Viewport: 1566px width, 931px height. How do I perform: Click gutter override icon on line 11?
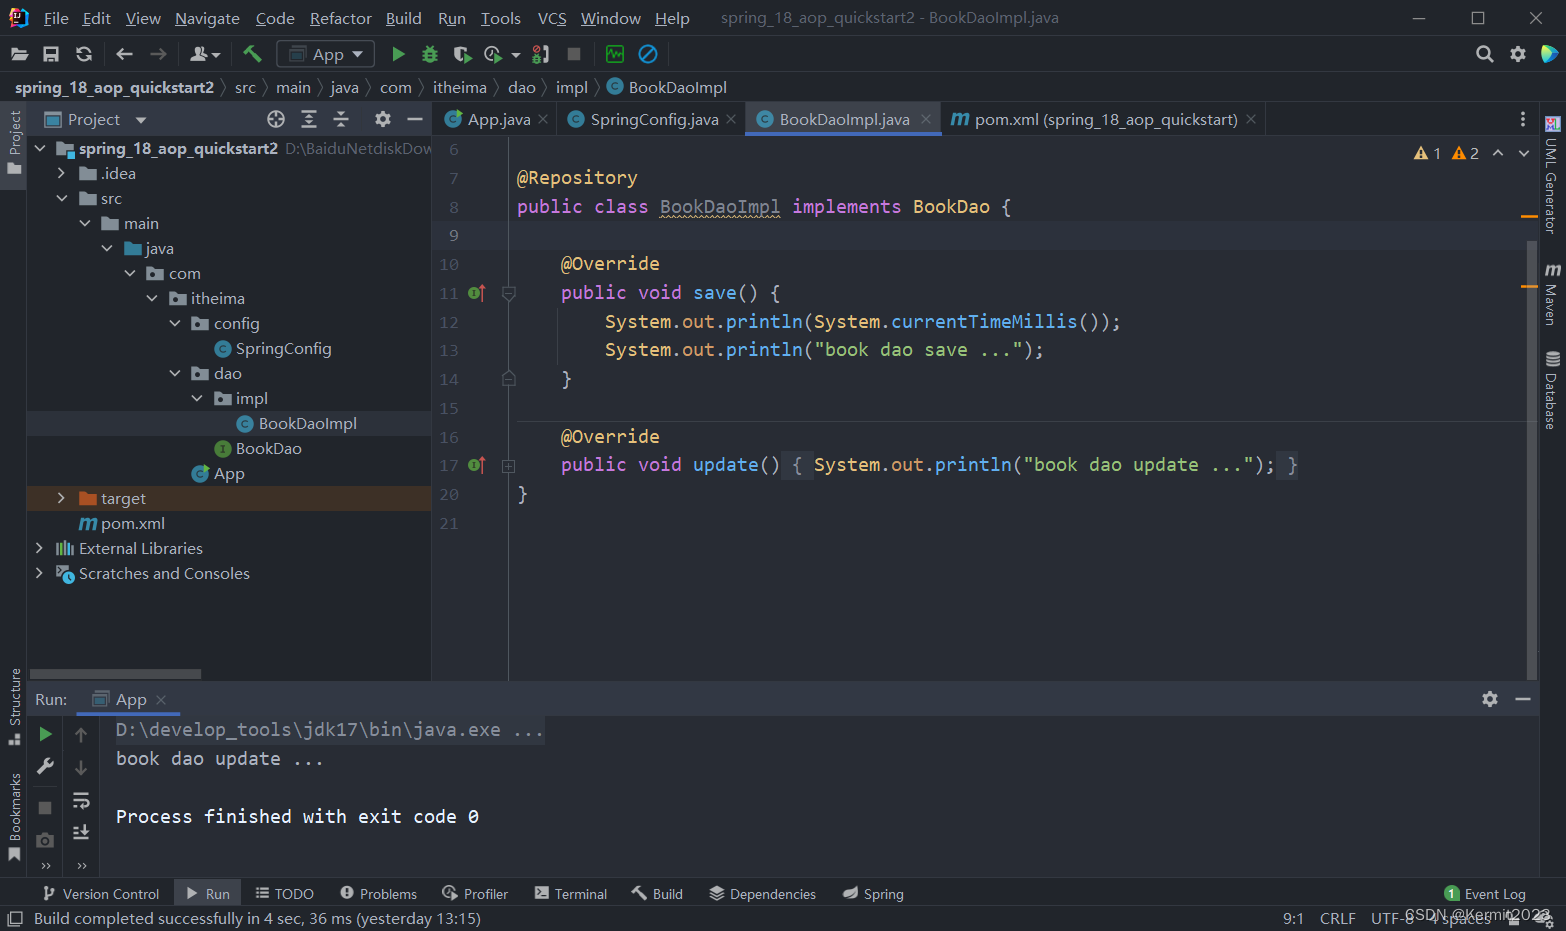tap(477, 293)
